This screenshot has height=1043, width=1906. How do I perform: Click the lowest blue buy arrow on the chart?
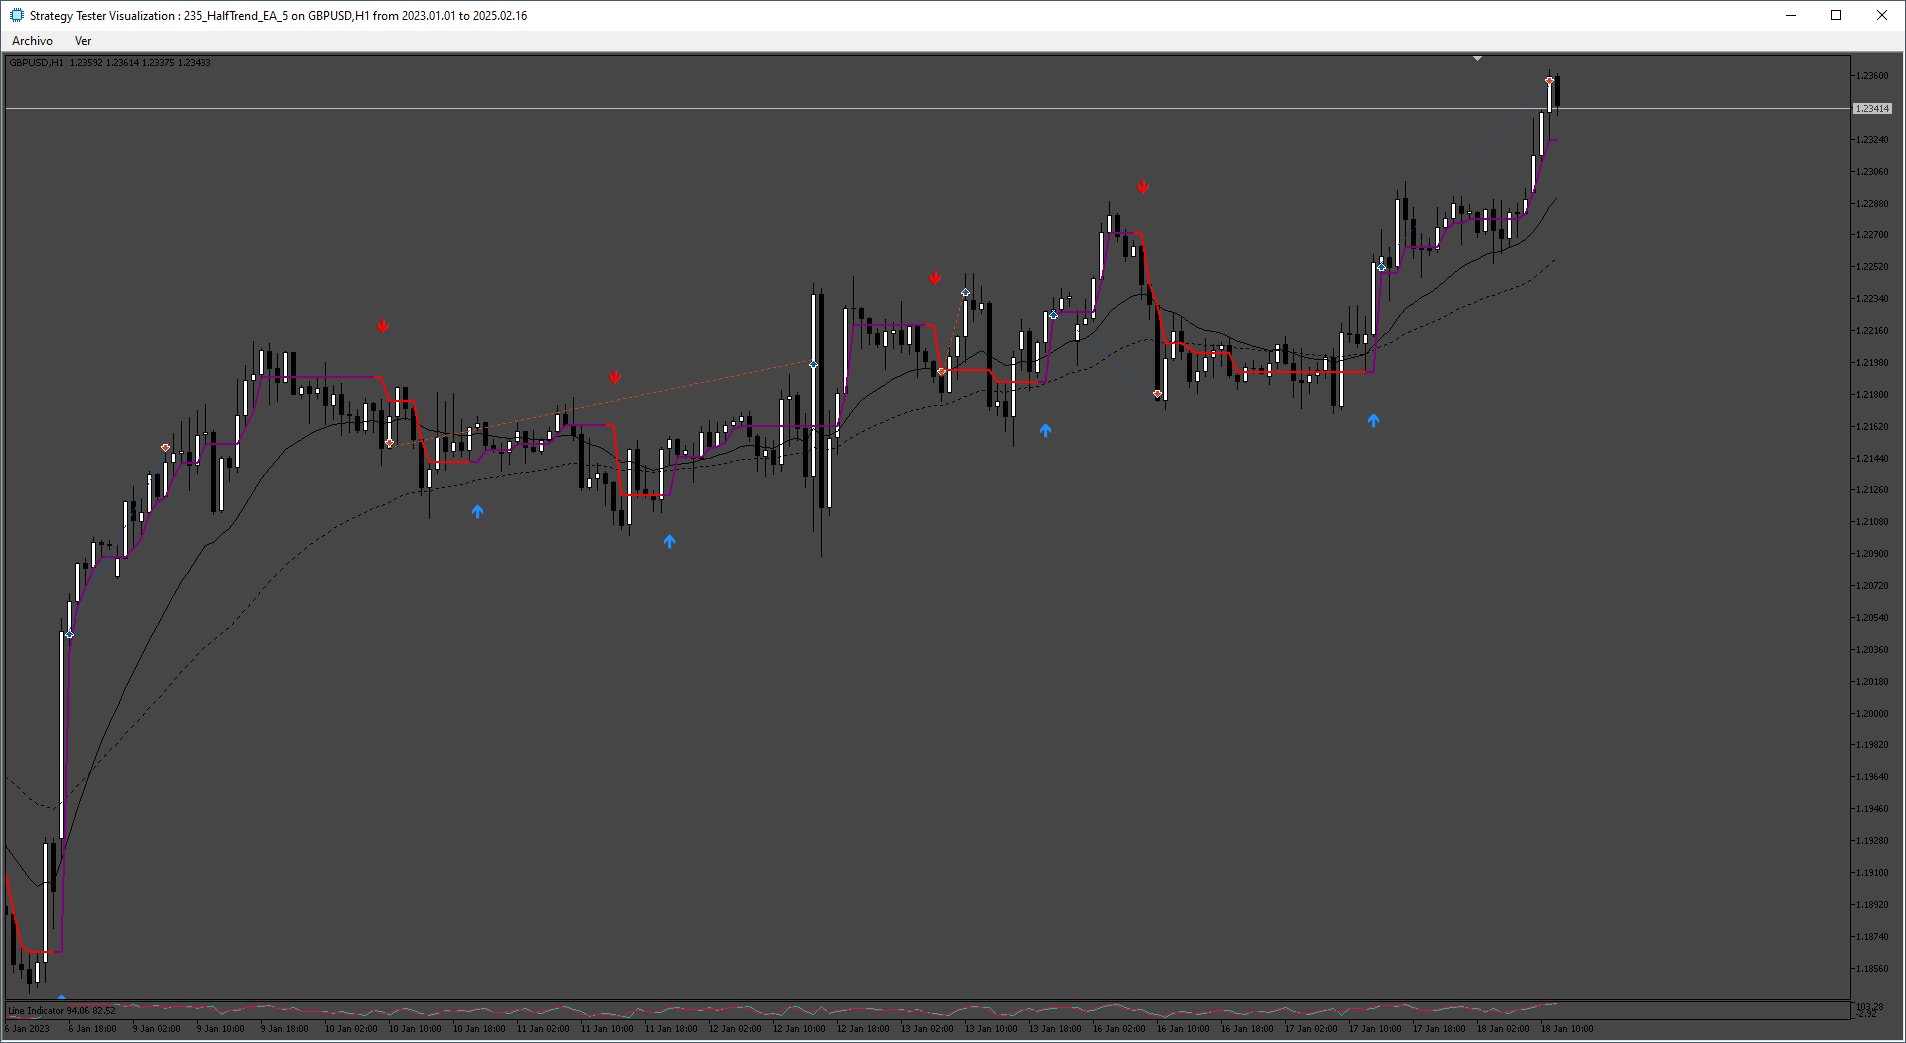pyautogui.click(x=669, y=541)
